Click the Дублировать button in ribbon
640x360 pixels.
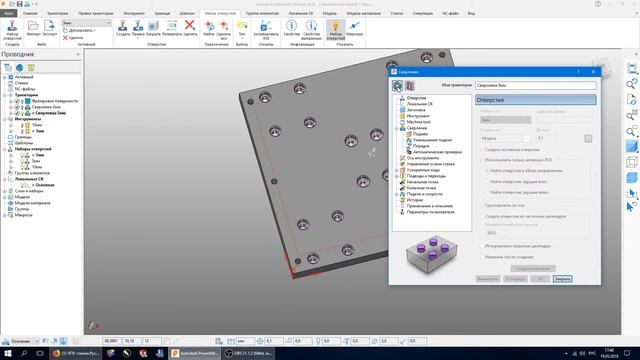tap(80, 31)
